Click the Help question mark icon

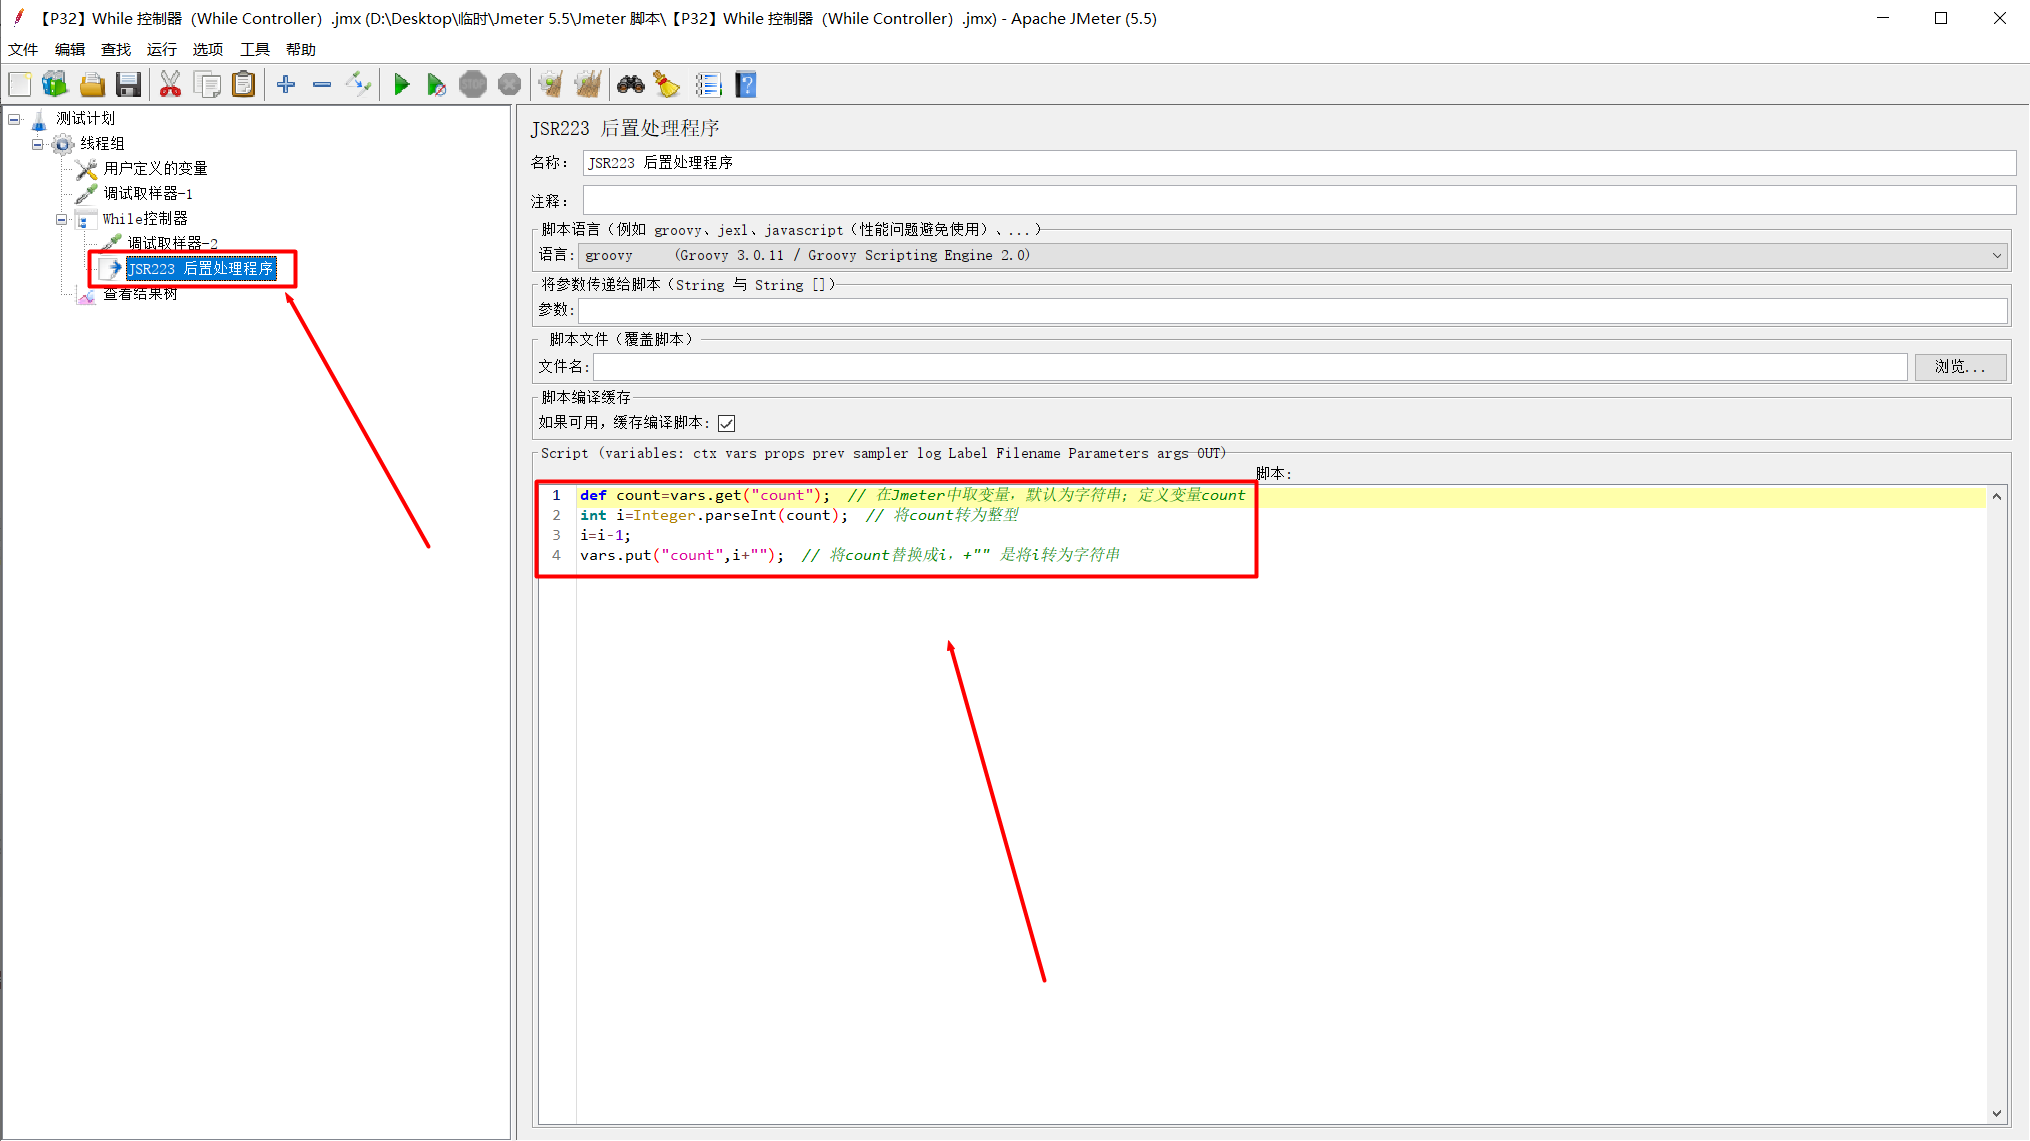point(746,84)
